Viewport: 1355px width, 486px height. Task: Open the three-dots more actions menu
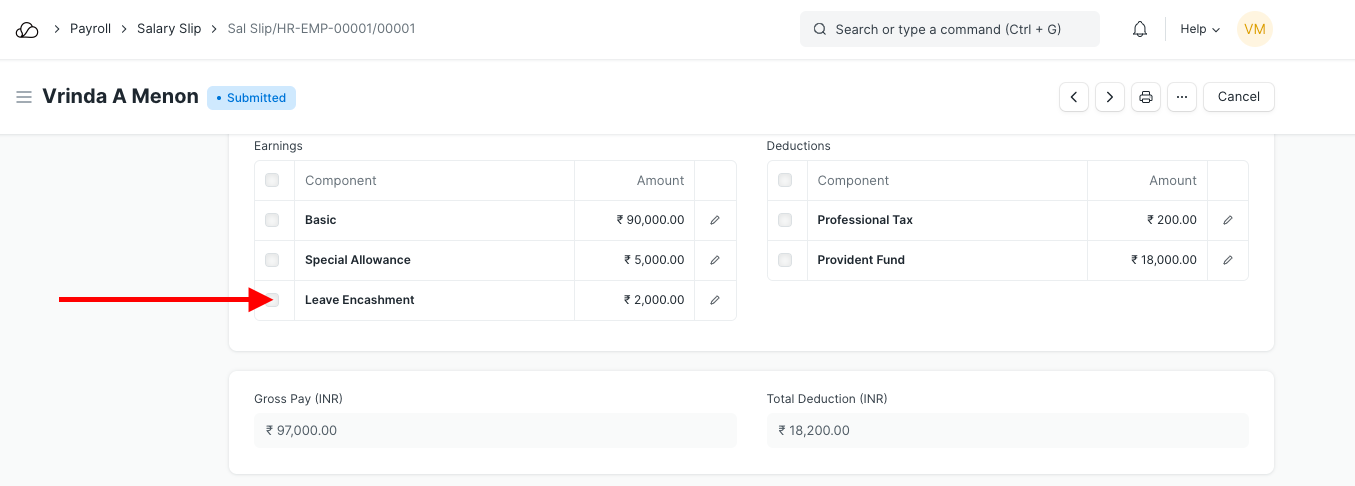coord(1181,97)
